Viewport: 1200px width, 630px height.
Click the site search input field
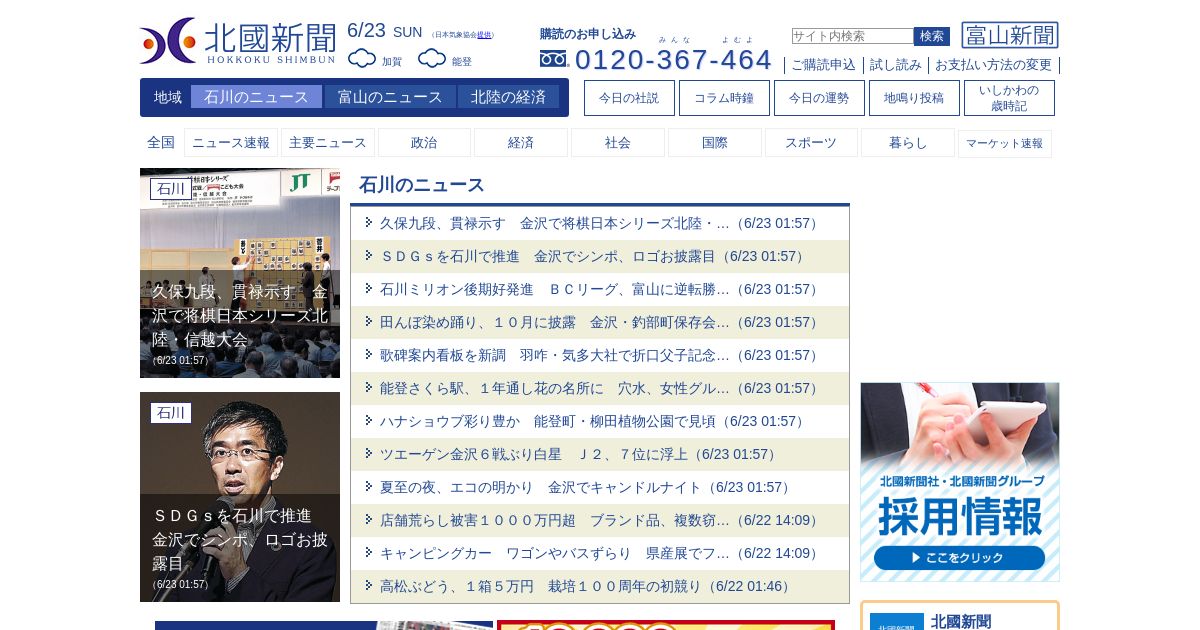point(852,36)
